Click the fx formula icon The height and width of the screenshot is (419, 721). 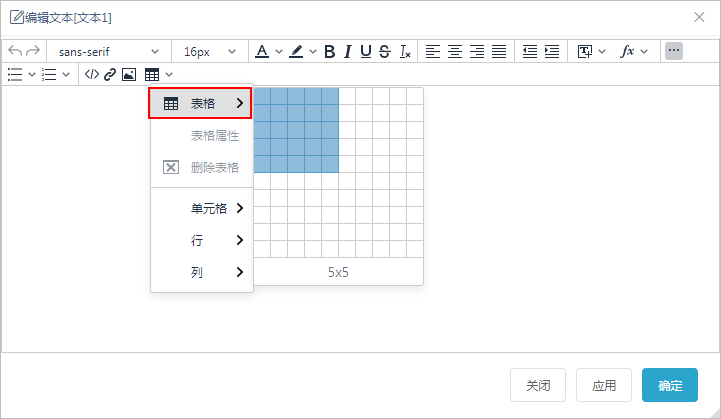[627, 51]
